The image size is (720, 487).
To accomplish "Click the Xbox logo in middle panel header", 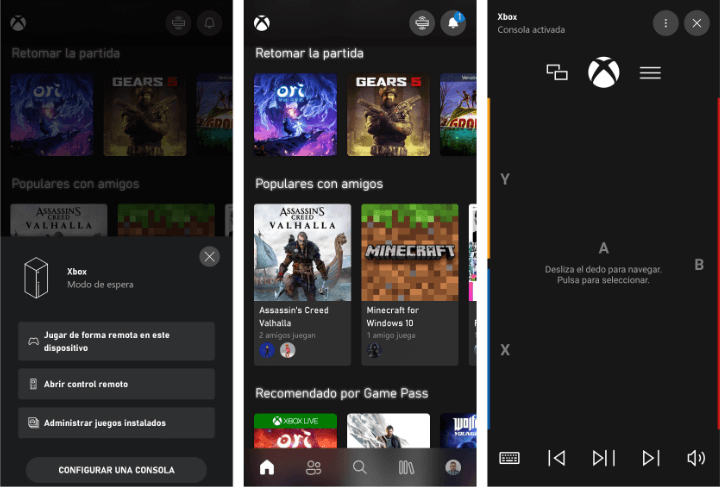I will 262,23.
